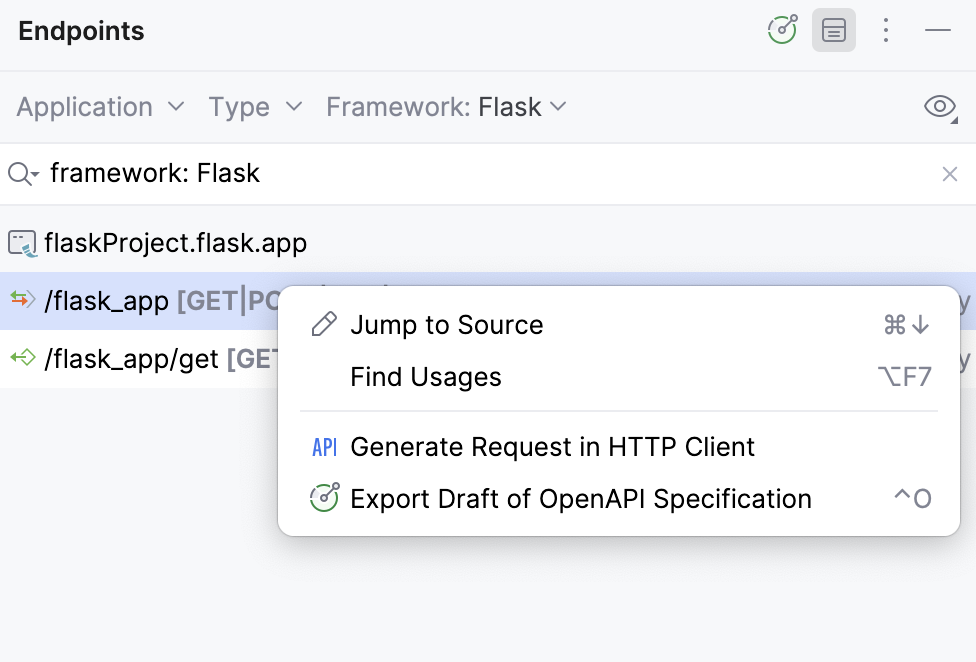Open the Application filter dropdown
This screenshot has width=976, height=662.
click(x=97, y=107)
